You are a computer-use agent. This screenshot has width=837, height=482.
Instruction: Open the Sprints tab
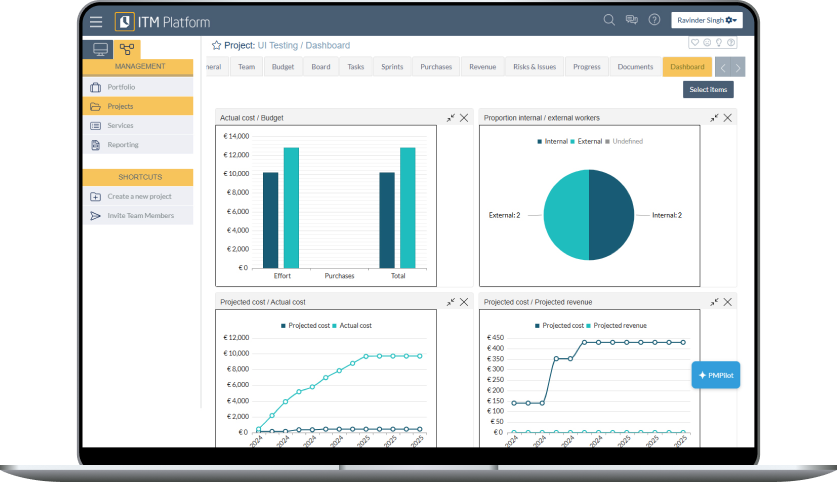coord(392,67)
